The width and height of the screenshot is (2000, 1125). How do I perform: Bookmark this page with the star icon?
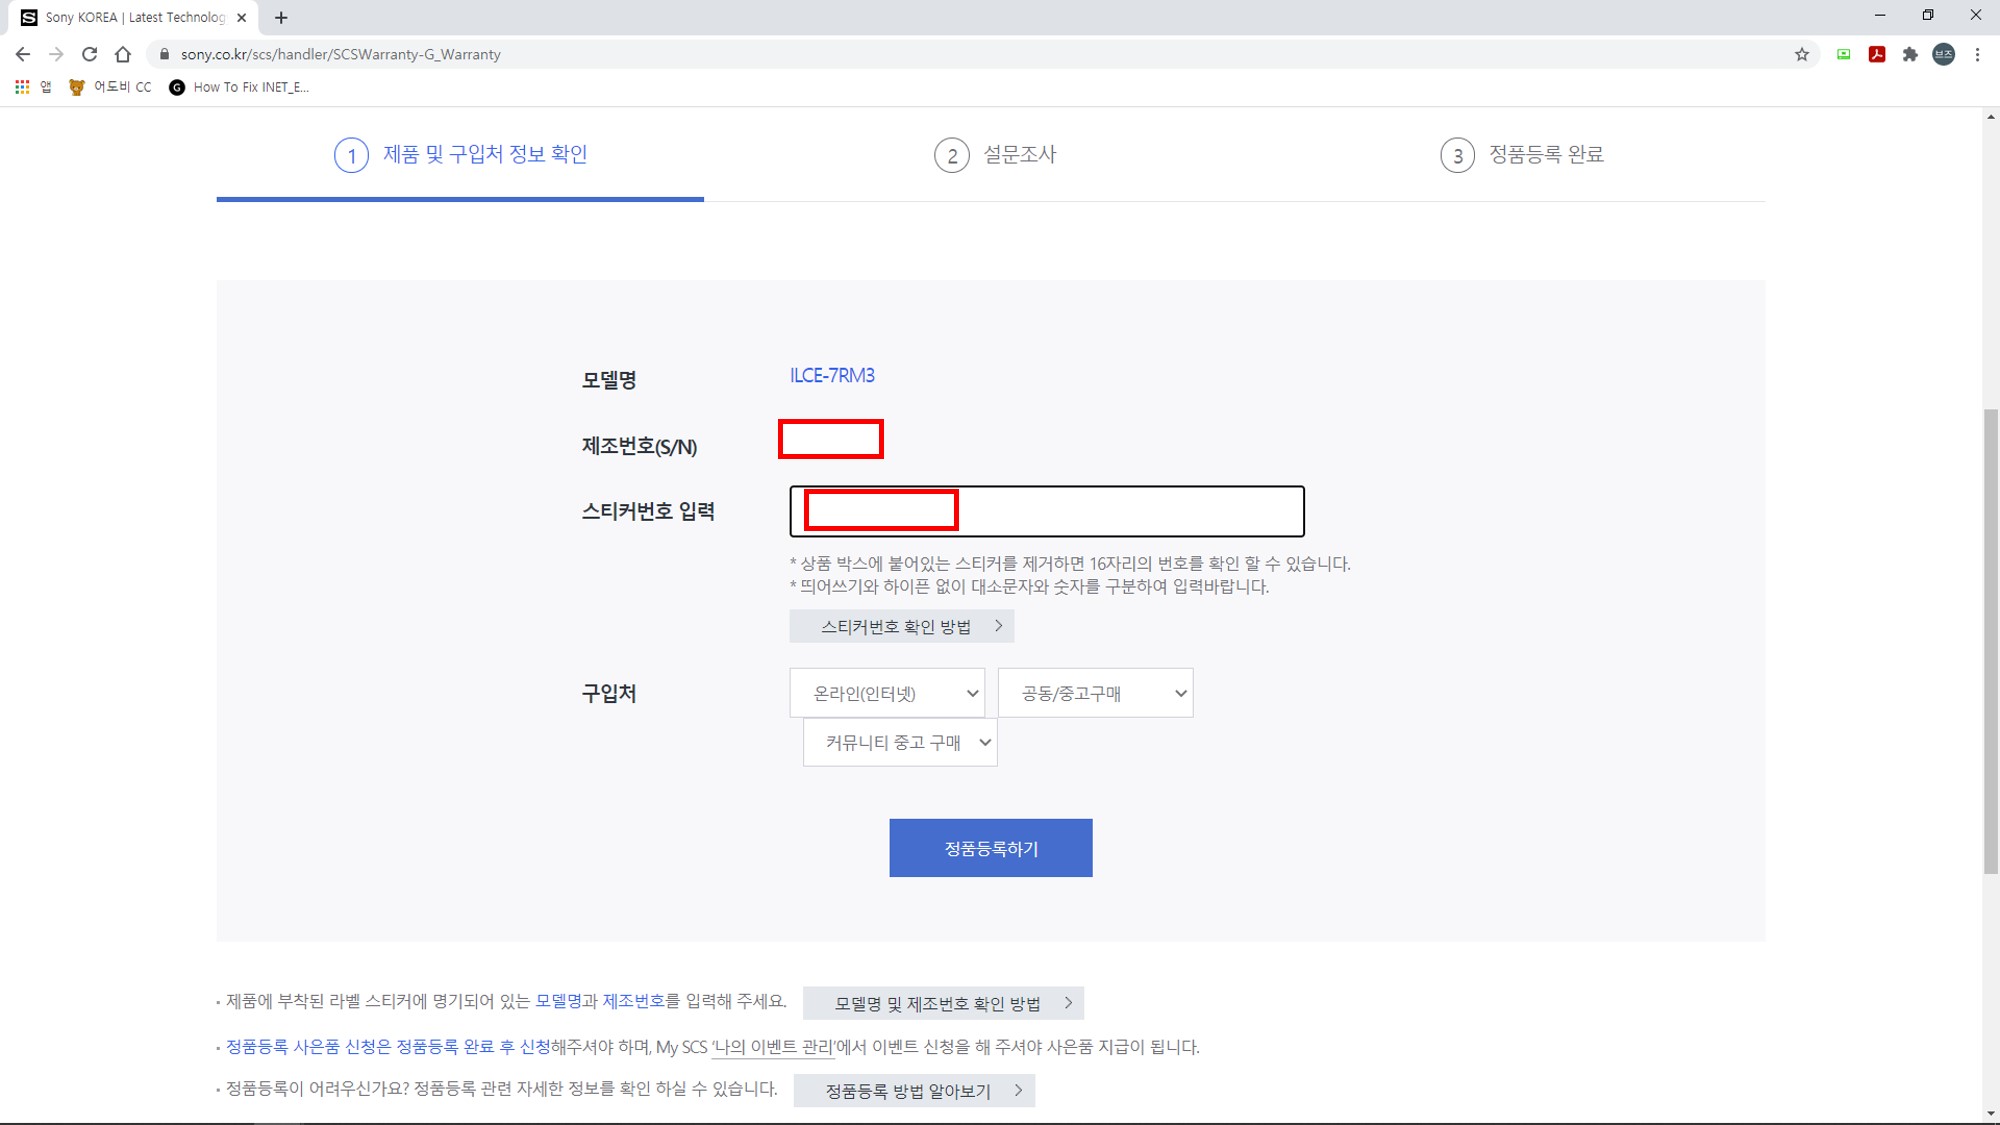(1802, 54)
